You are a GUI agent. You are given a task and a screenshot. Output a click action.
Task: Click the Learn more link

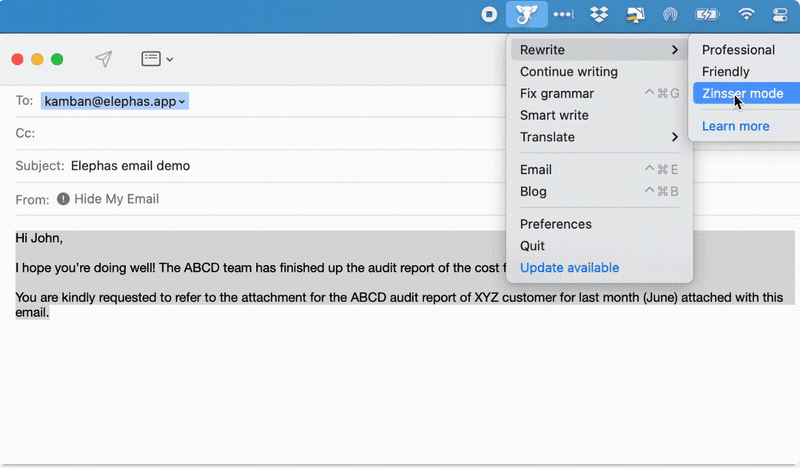pyautogui.click(x=735, y=126)
